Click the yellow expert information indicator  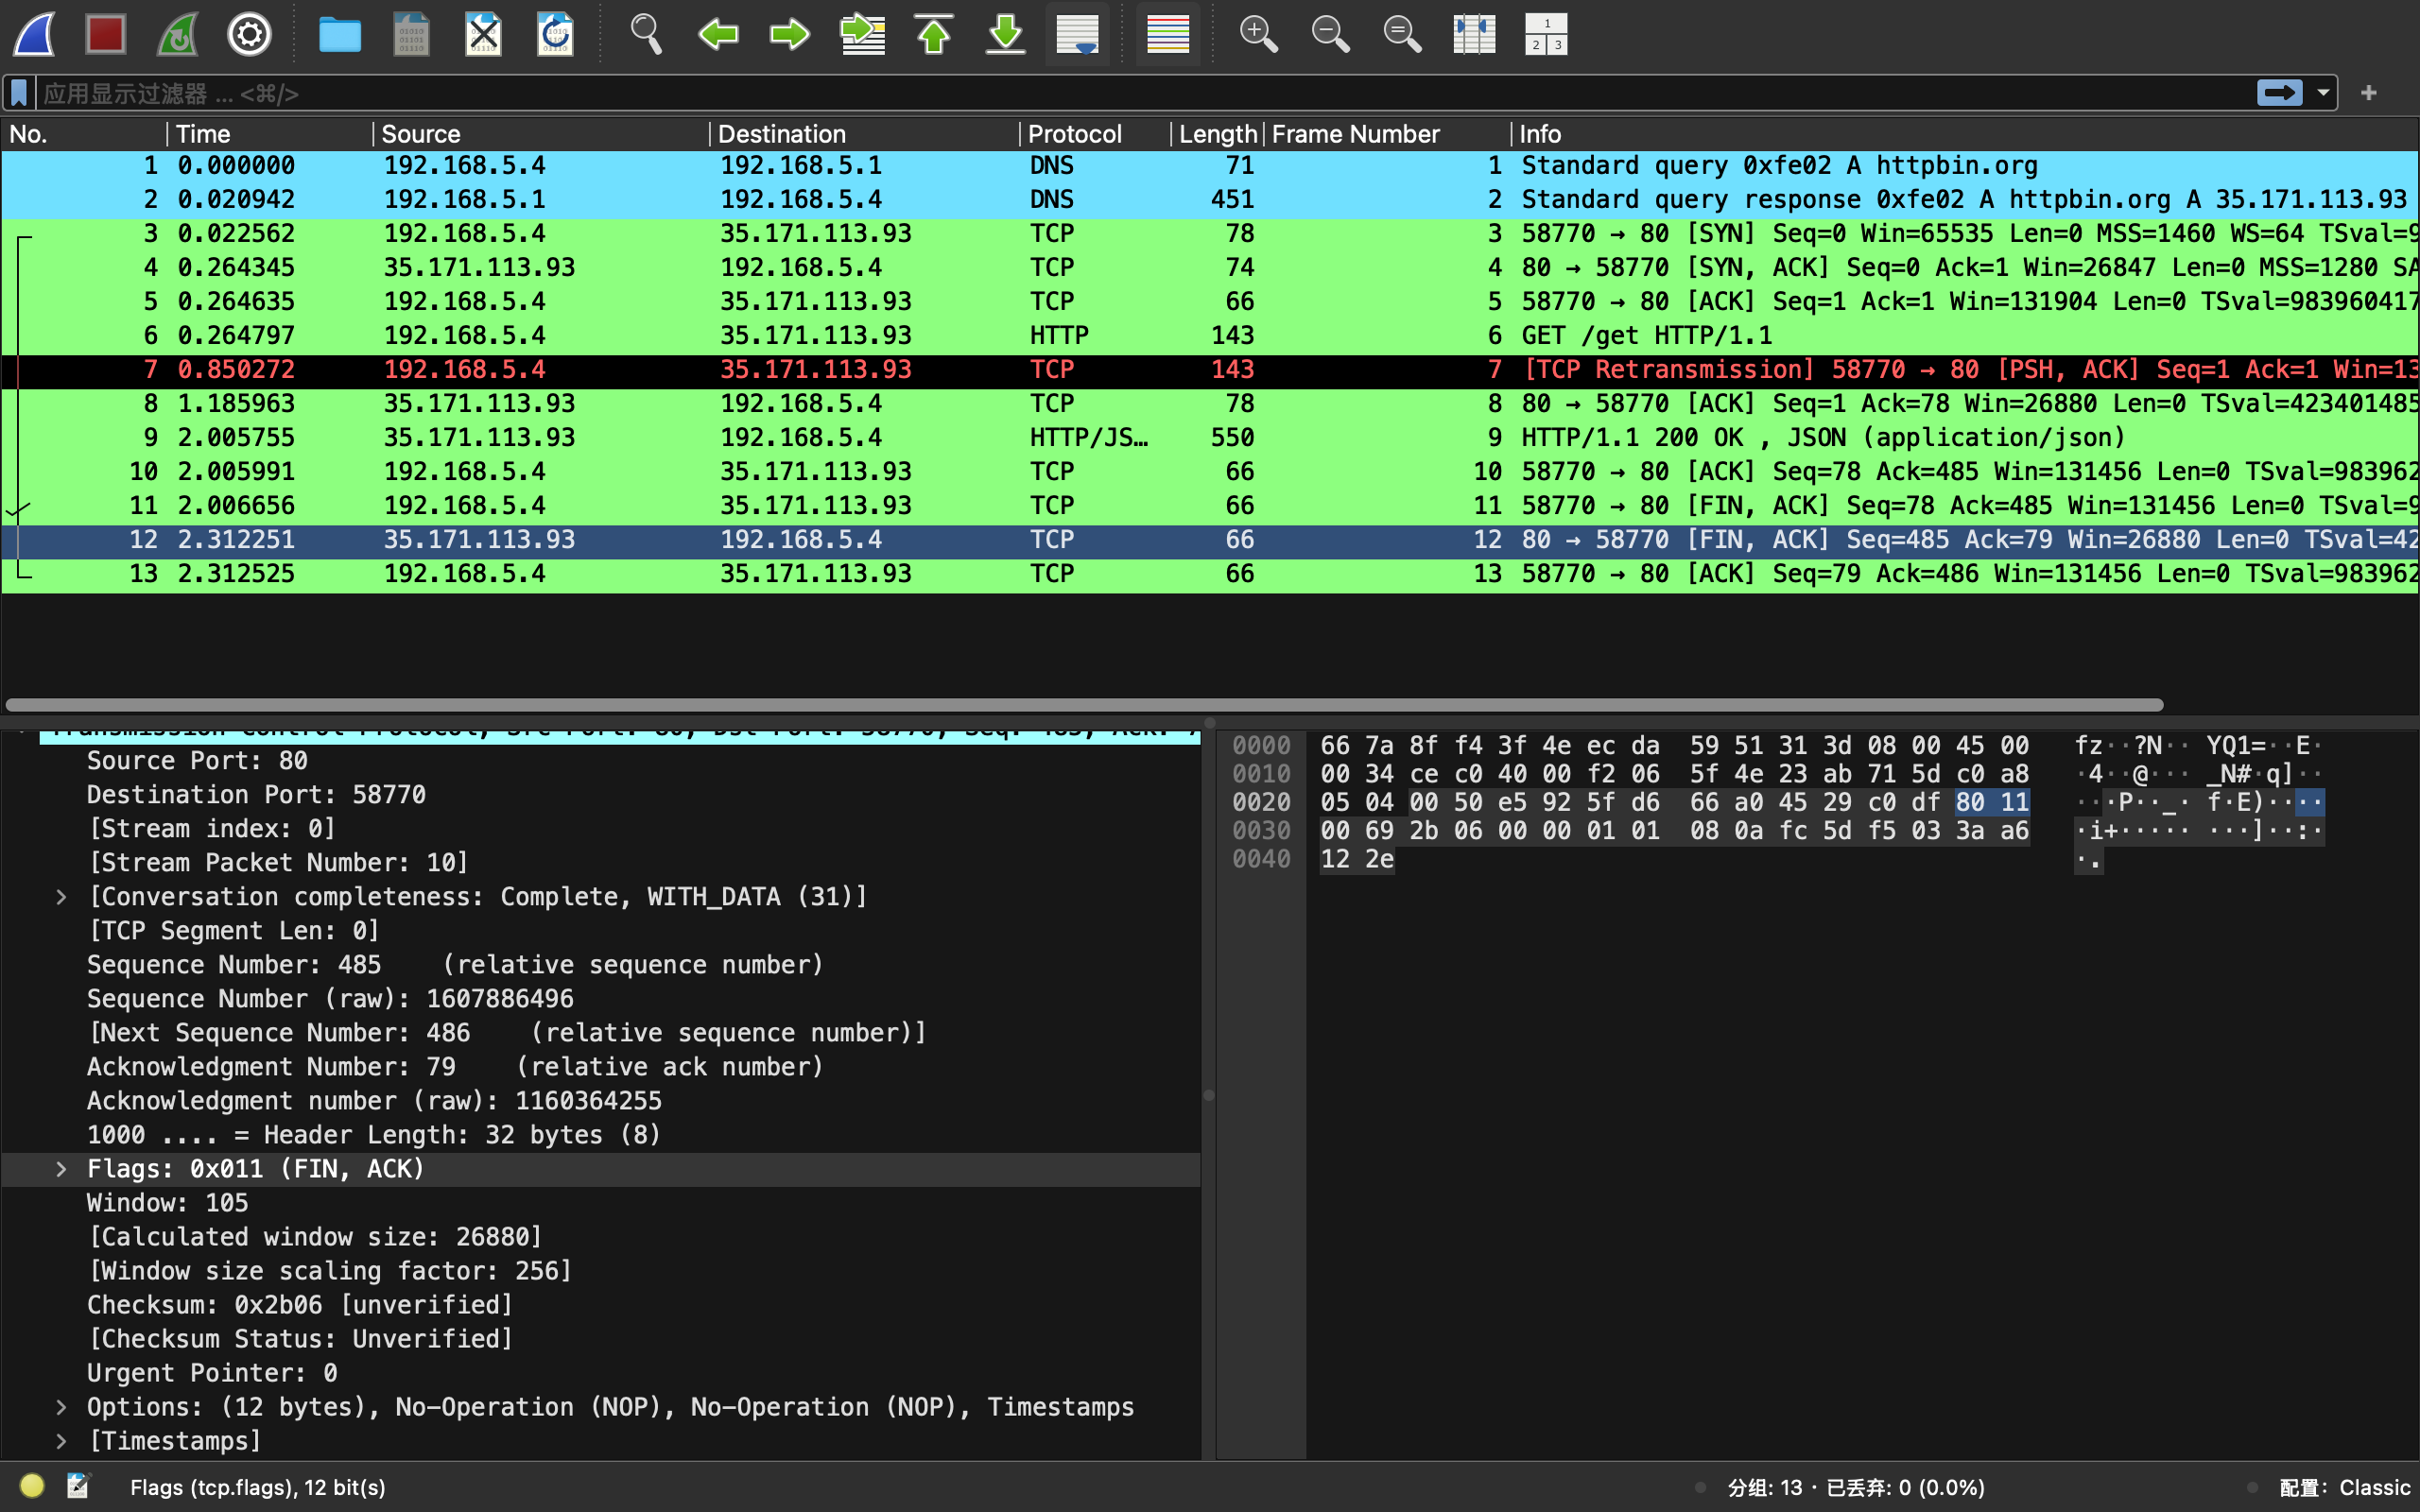32,1486
